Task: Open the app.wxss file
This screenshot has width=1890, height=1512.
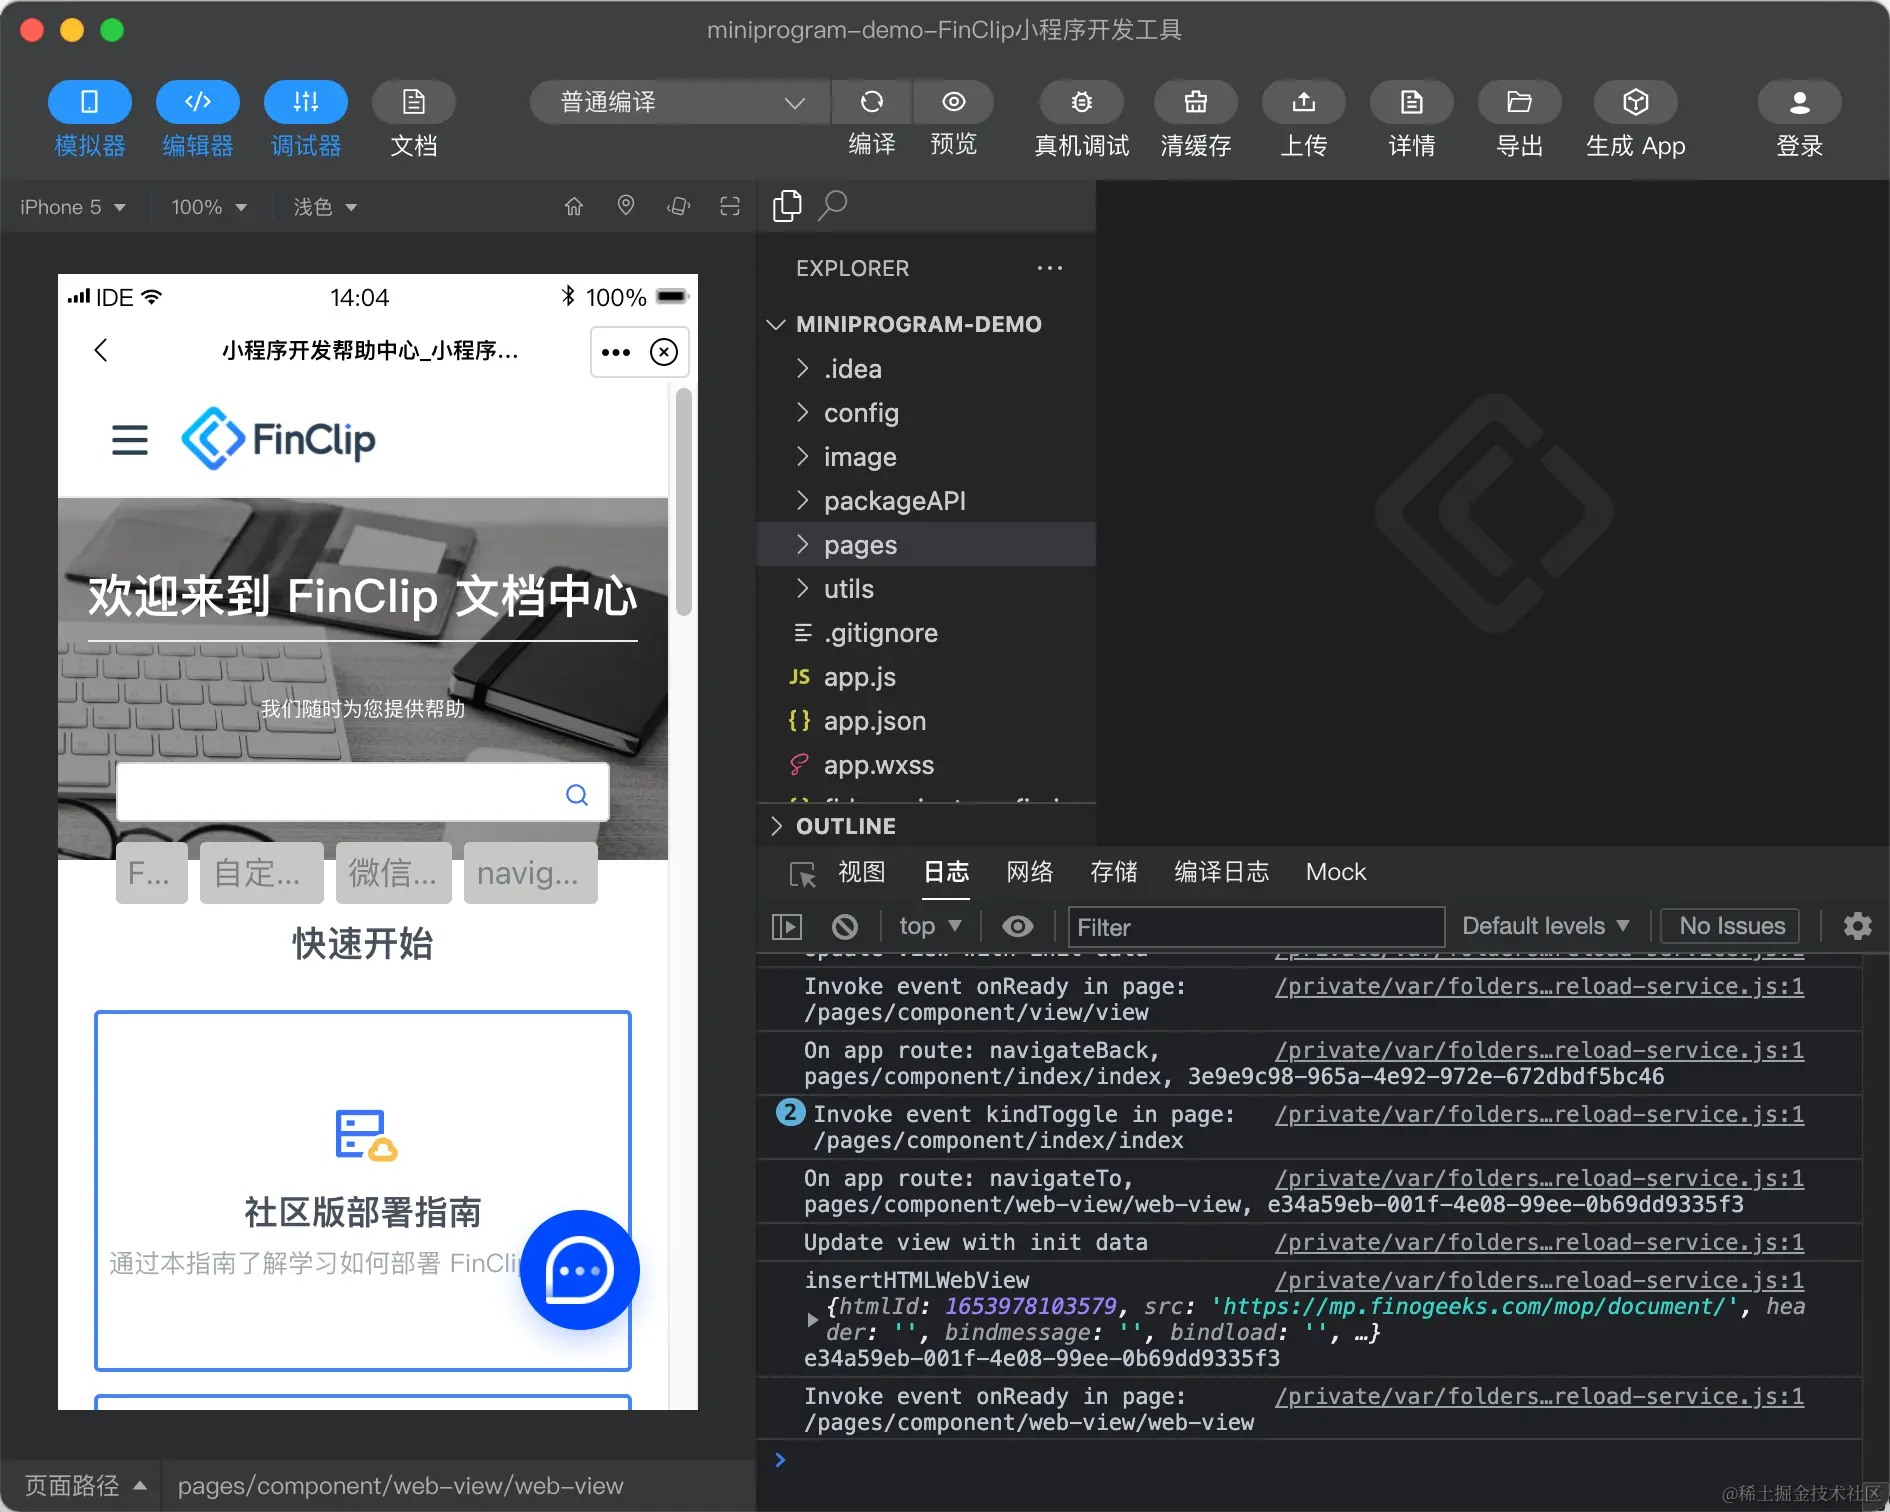Action: 926,765
